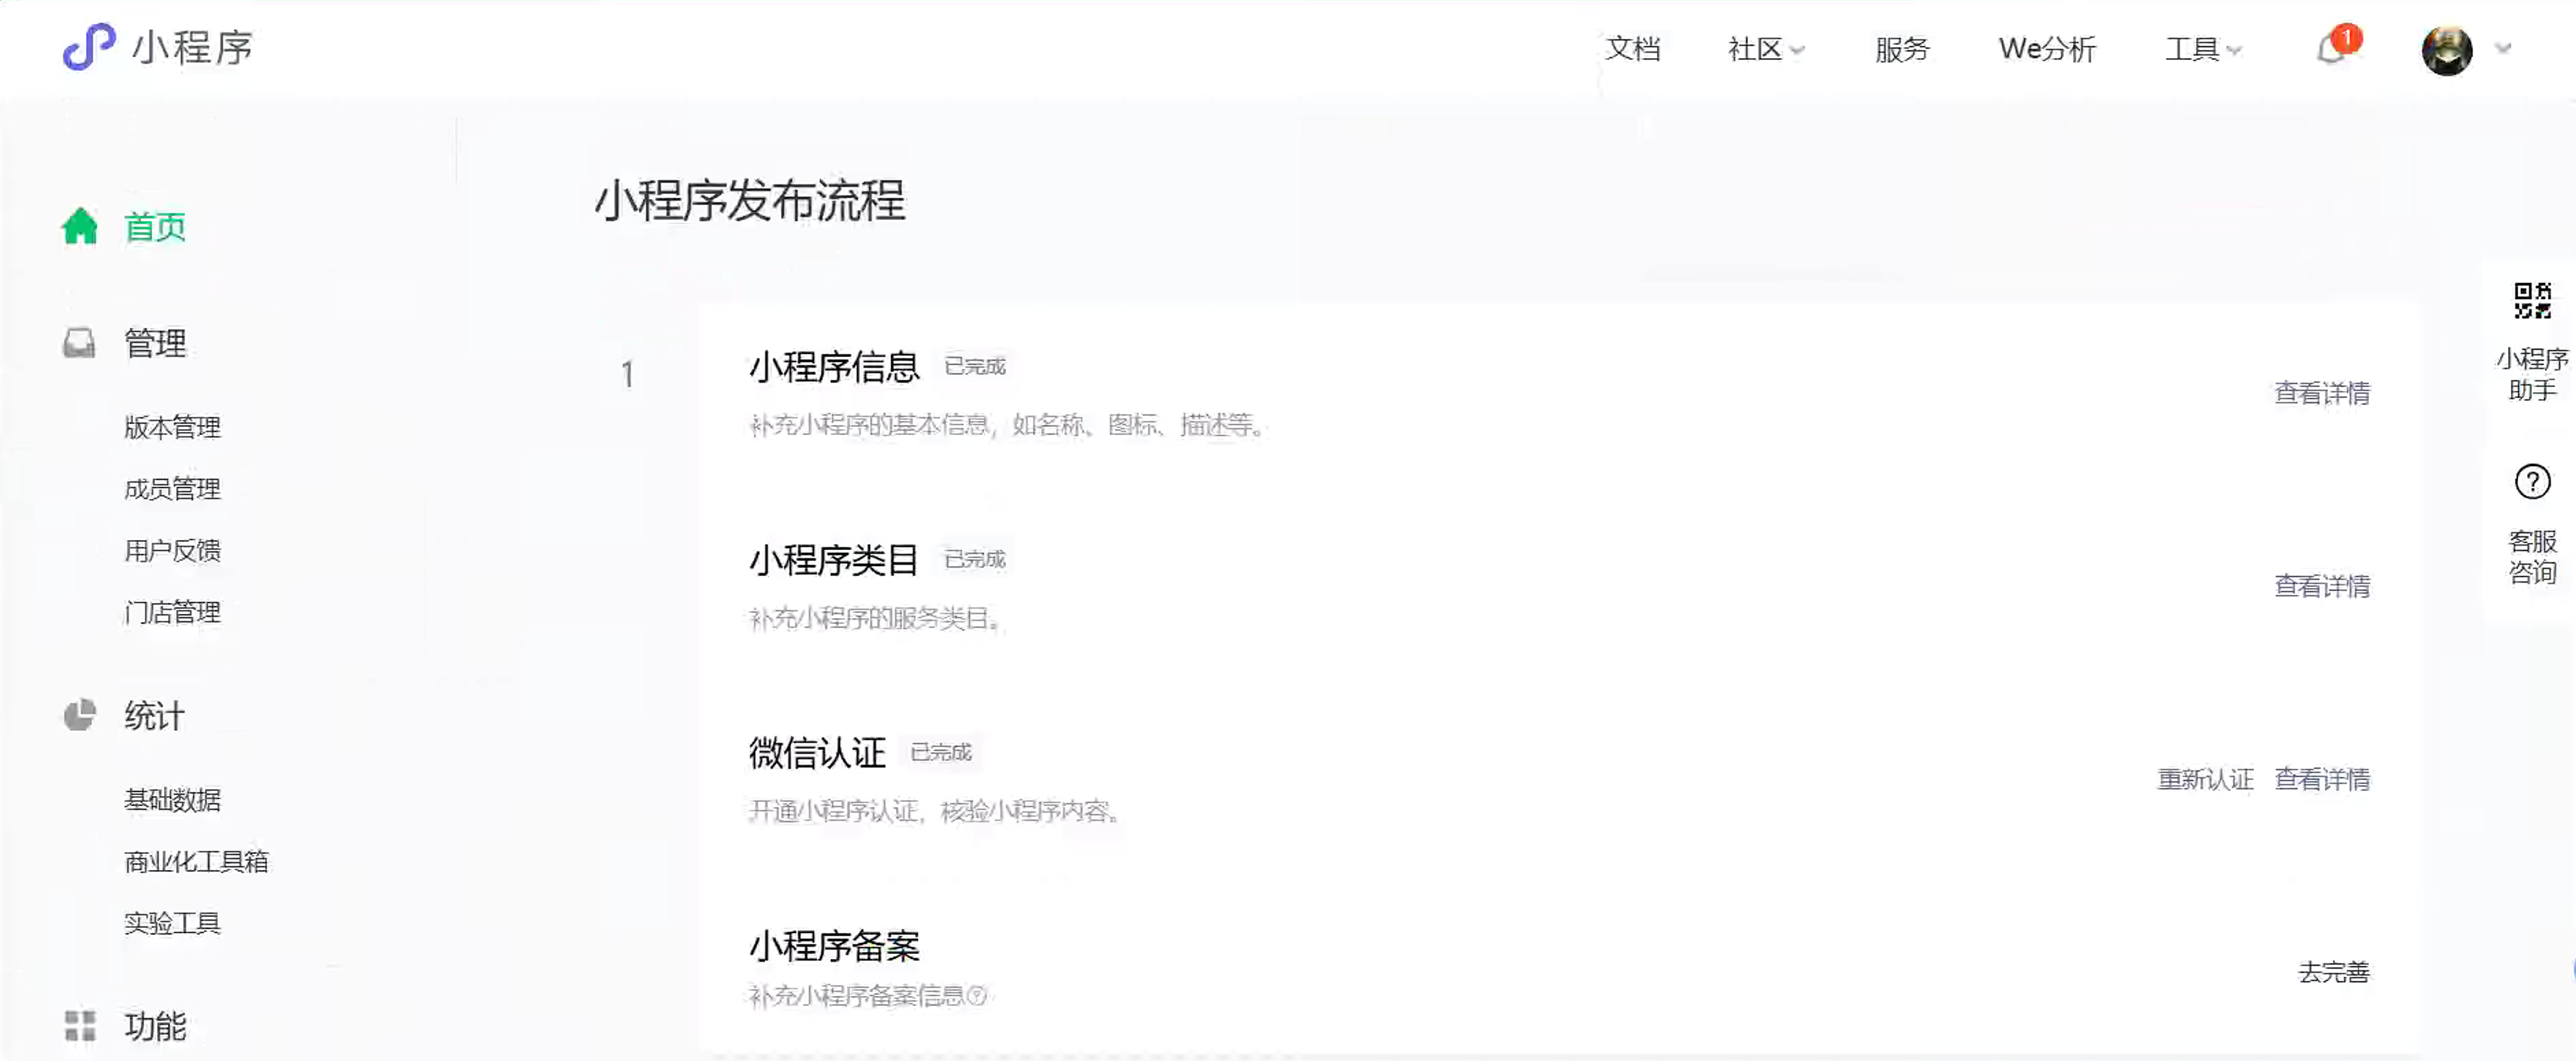This screenshot has height=1061, width=2576.
Task: Click the 统计 pie chart icon
Action: (x=80, y=715)
